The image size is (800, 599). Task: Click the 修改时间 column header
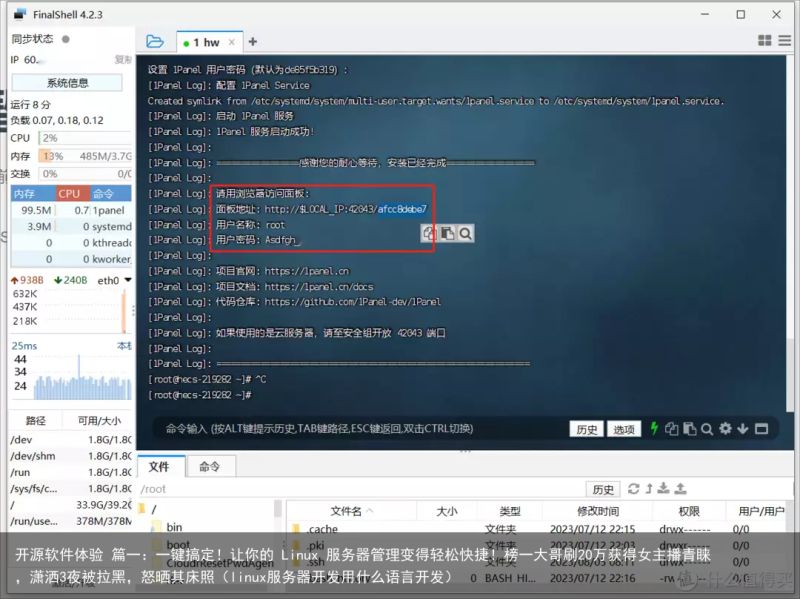click(x=598, y=511)
